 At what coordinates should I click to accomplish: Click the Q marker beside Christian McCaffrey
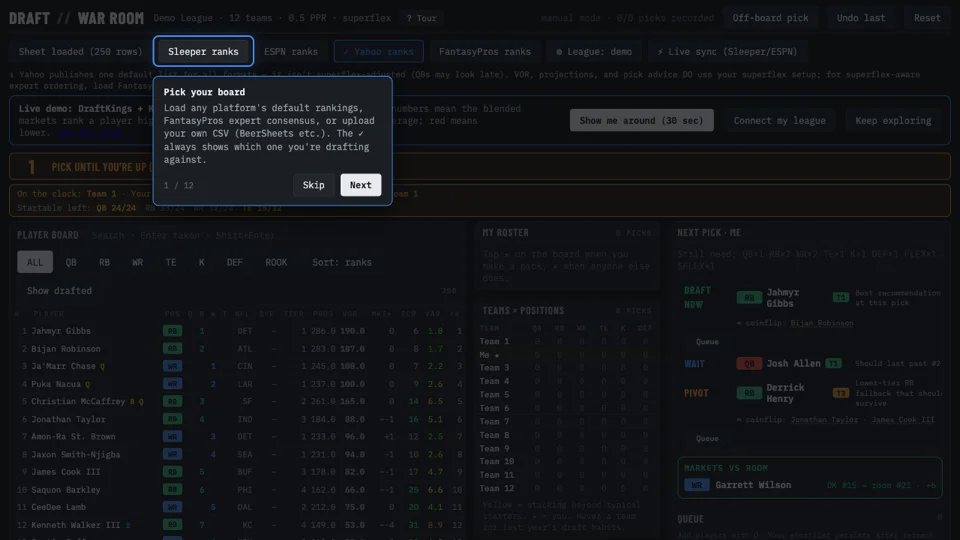(141, 402)
